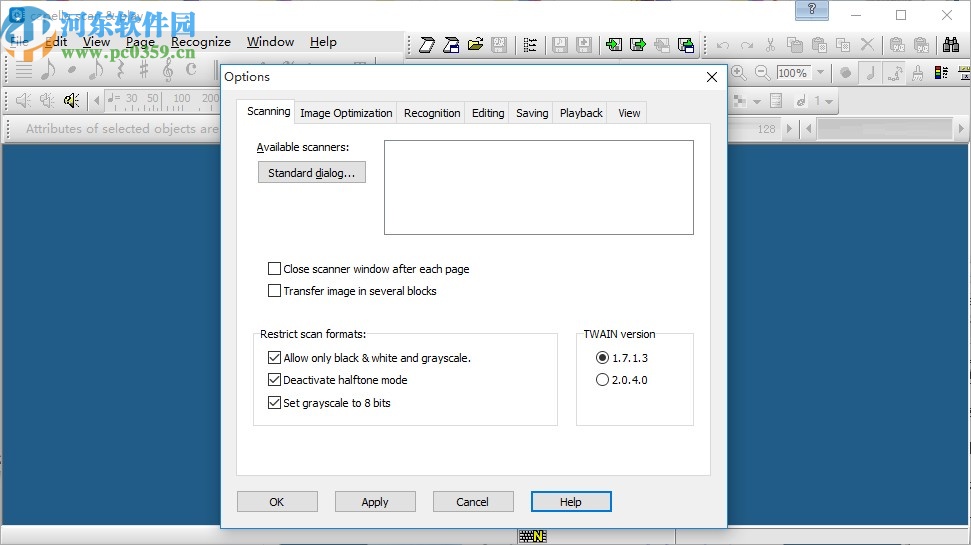
Task: Click the common time C icon
Action: [x=191, y=69]
